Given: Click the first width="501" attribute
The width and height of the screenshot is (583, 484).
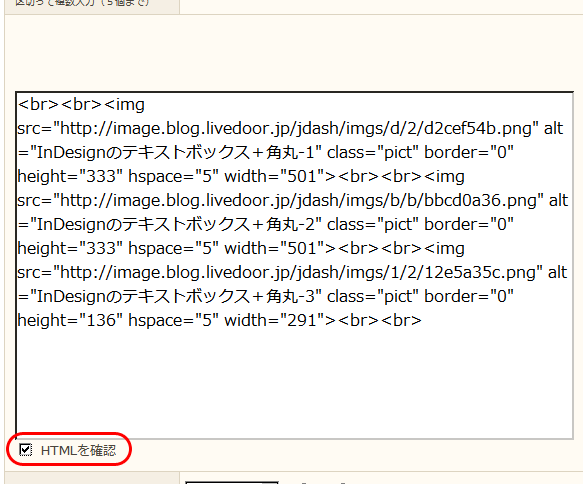Looking at the screenshot, I should (x=274, y=177).
